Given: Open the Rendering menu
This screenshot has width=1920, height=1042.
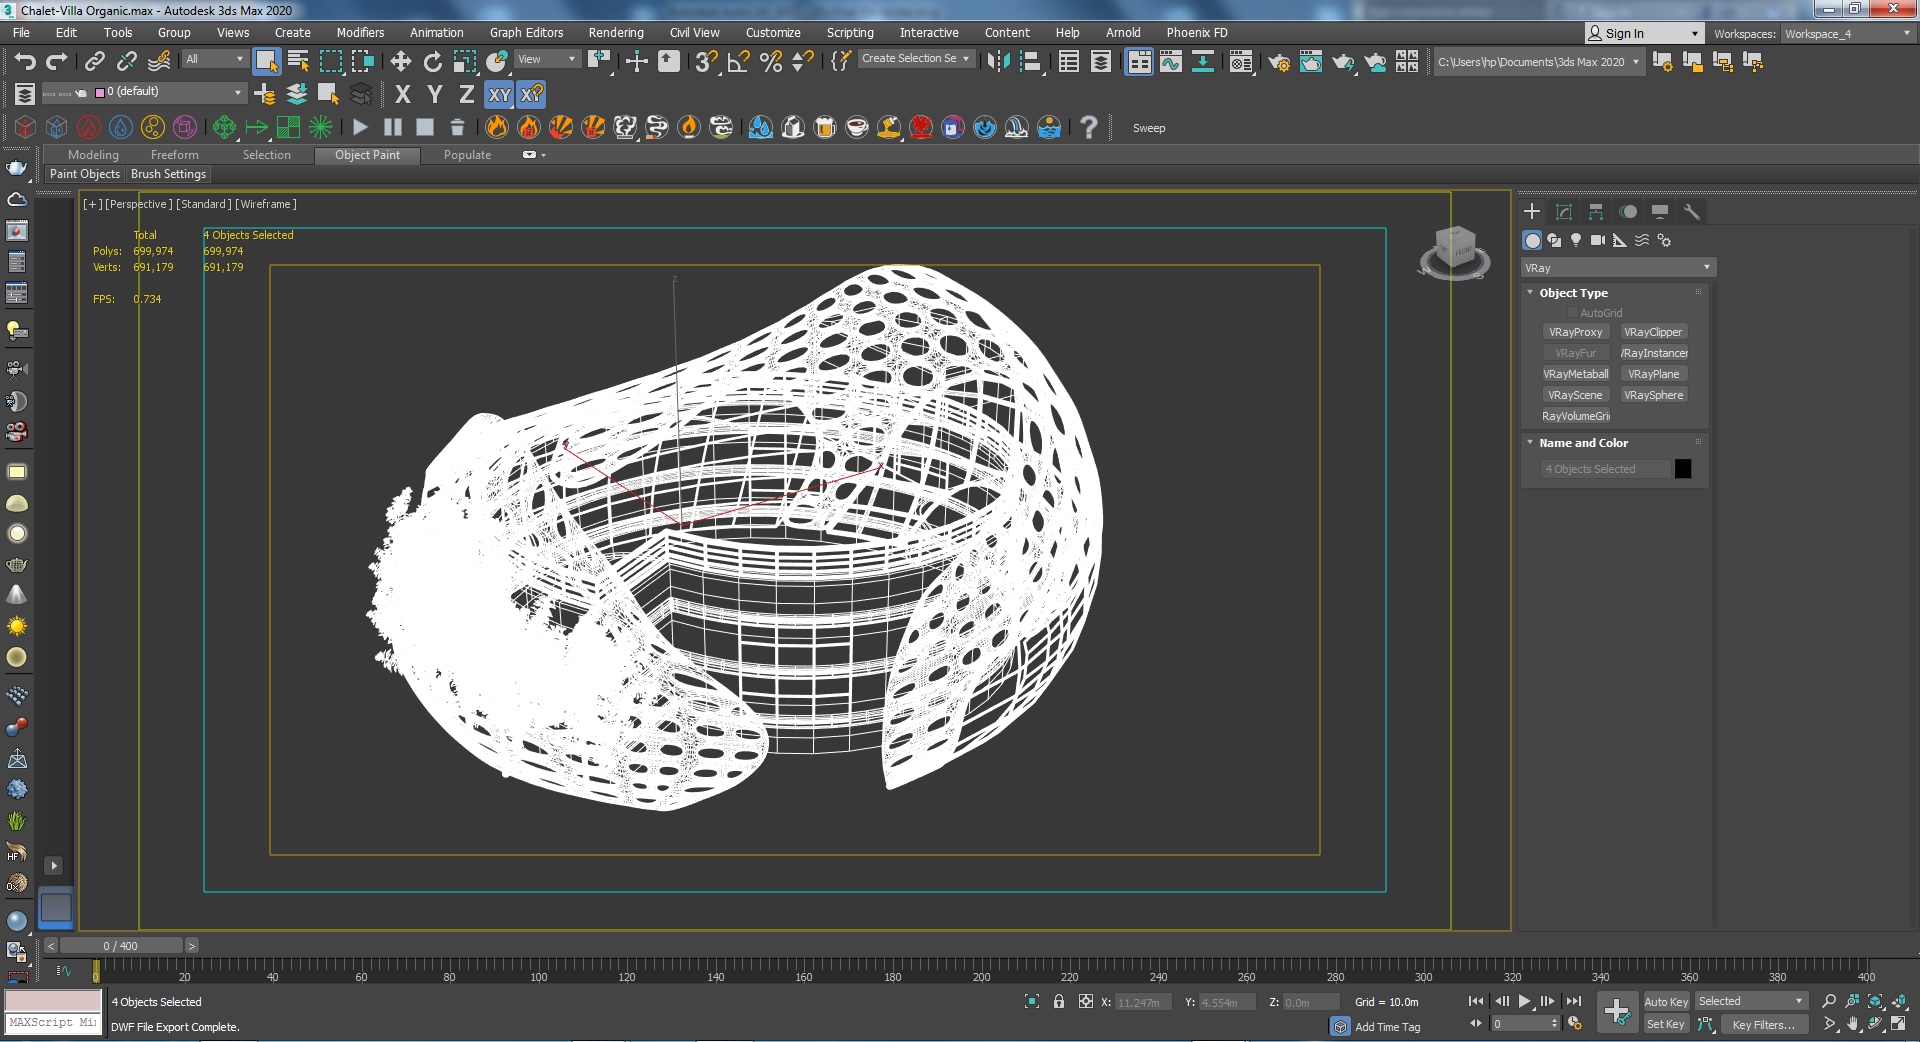Looking at the screenshot, I should [615, 33].
